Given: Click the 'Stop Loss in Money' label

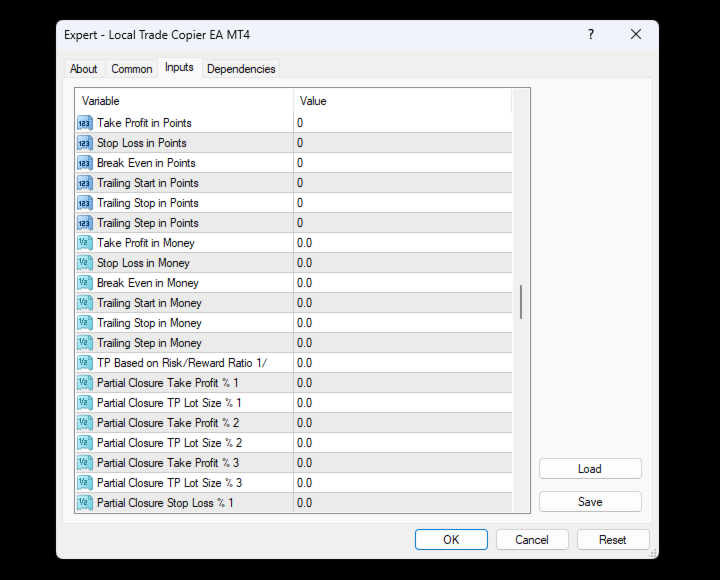Looking at the screenshot, I should pyautogui.click(x=143, y=263).
